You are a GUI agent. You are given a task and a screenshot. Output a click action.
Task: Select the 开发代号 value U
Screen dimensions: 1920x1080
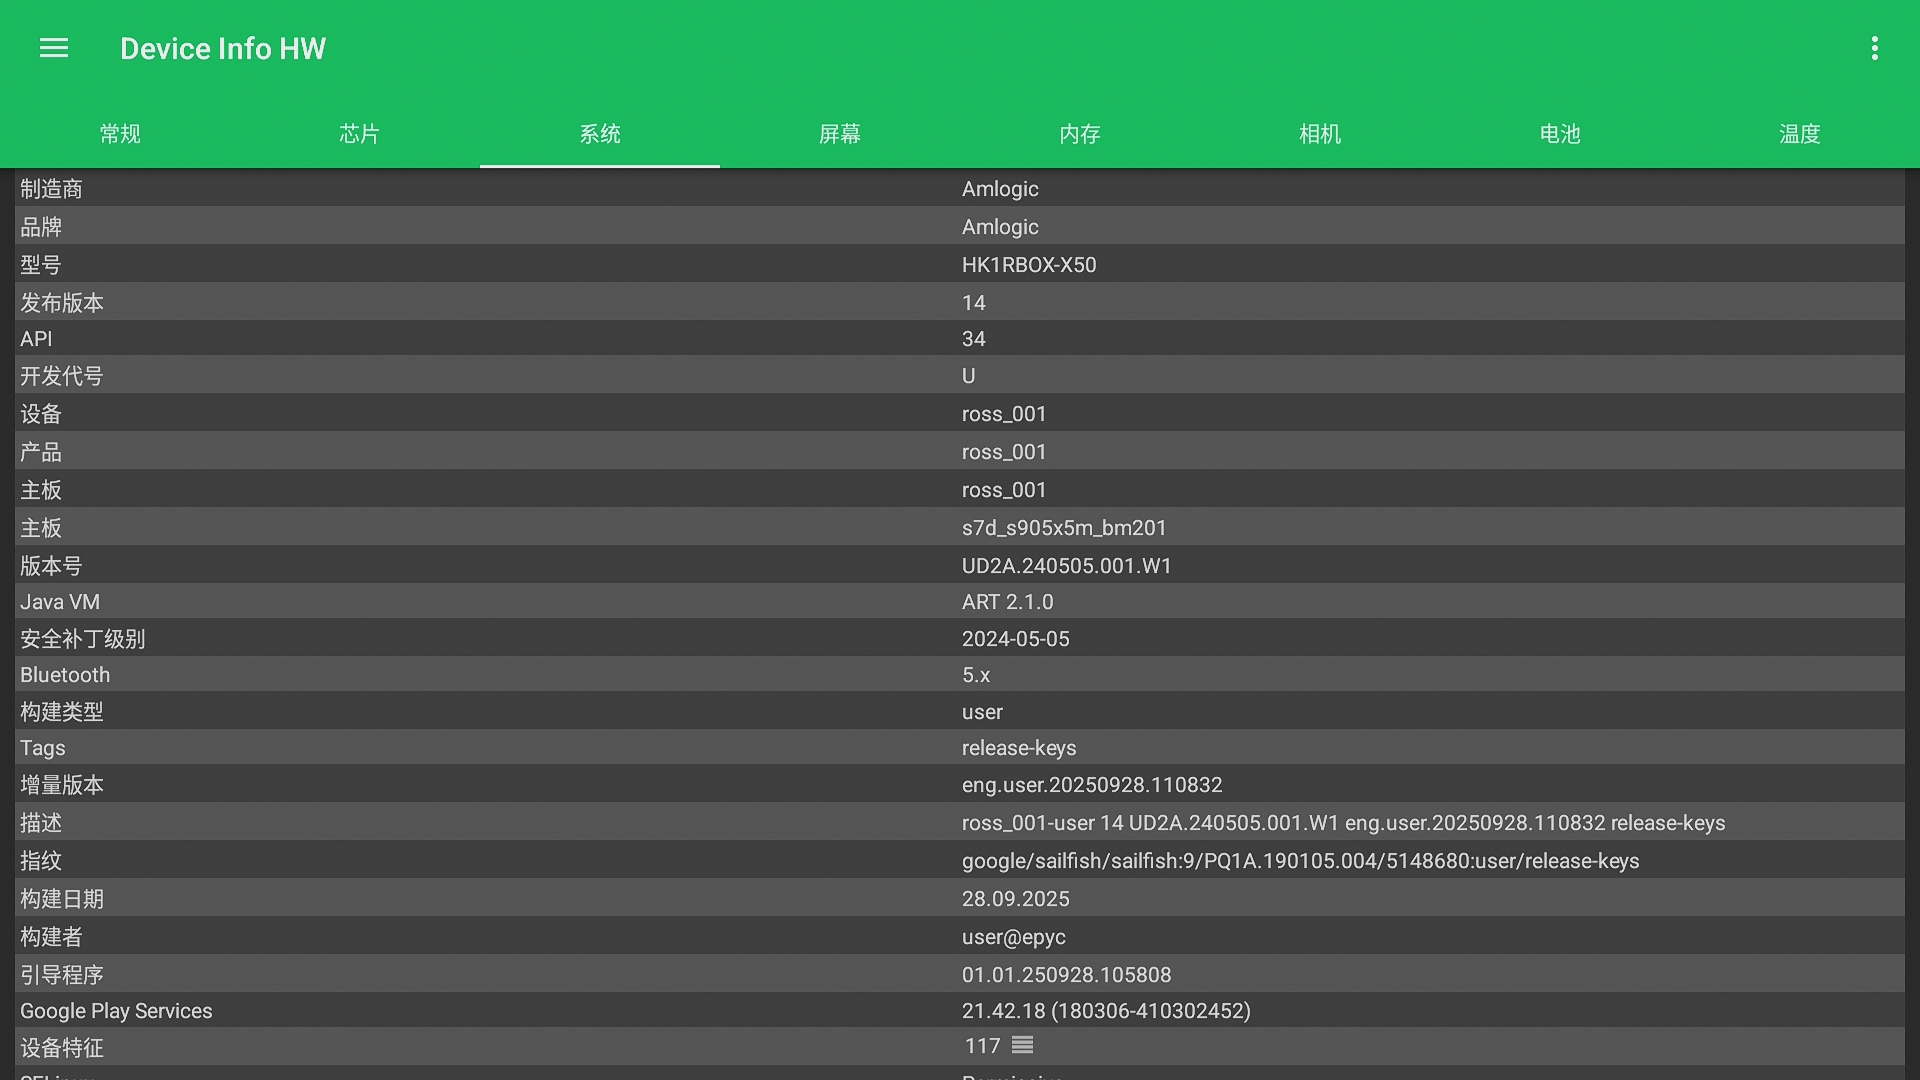pyautogui.click(x=968, y=376)
